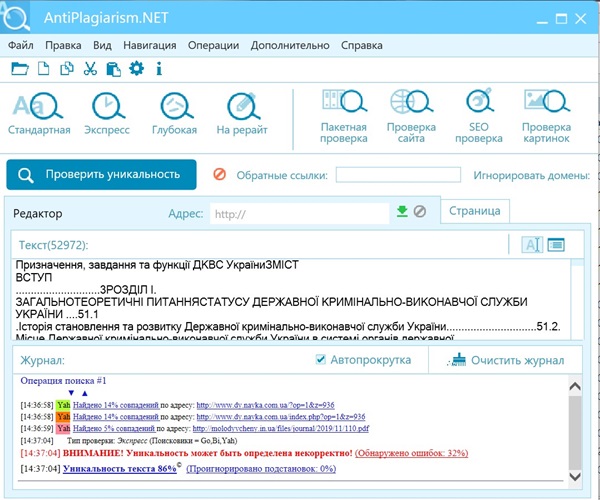Open molodyvcheny.in.ua journal PDF link

point(281,428)
